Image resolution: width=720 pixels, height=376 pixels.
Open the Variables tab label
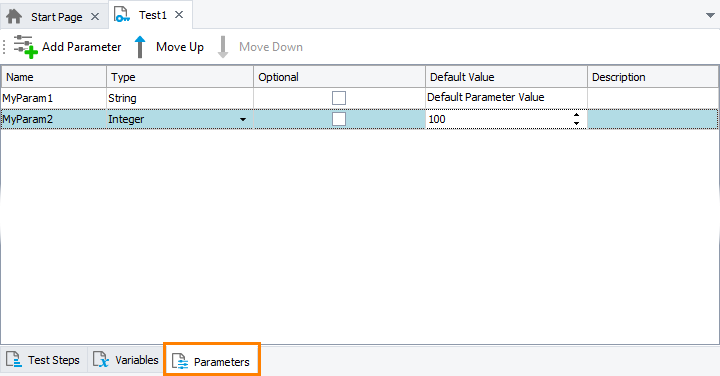pos(137,360)
